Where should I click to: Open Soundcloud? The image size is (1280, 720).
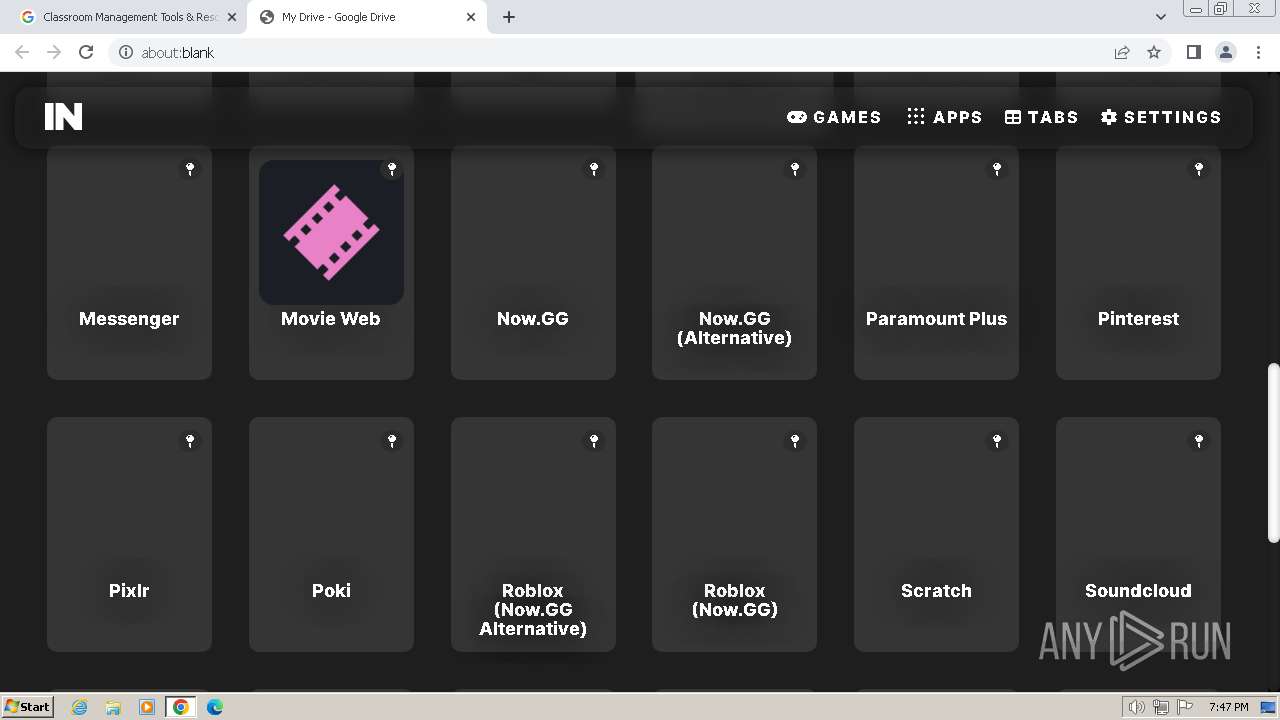1138,534
